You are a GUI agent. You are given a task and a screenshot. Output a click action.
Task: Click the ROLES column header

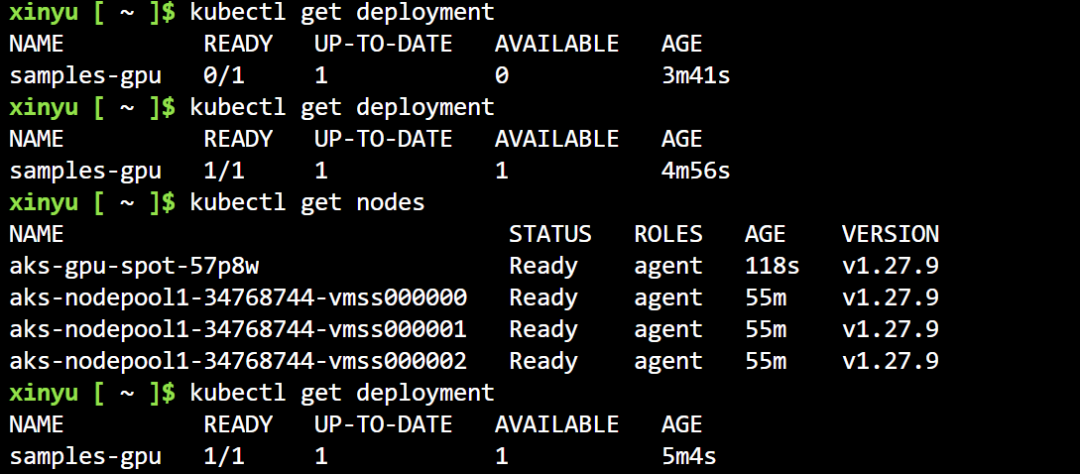click(668, 235)
